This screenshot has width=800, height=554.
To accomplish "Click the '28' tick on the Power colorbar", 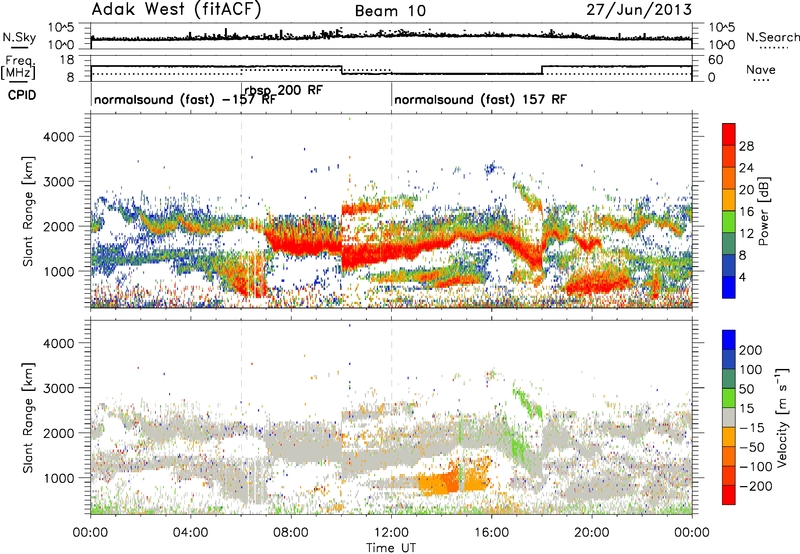I will tap(746, 146).
